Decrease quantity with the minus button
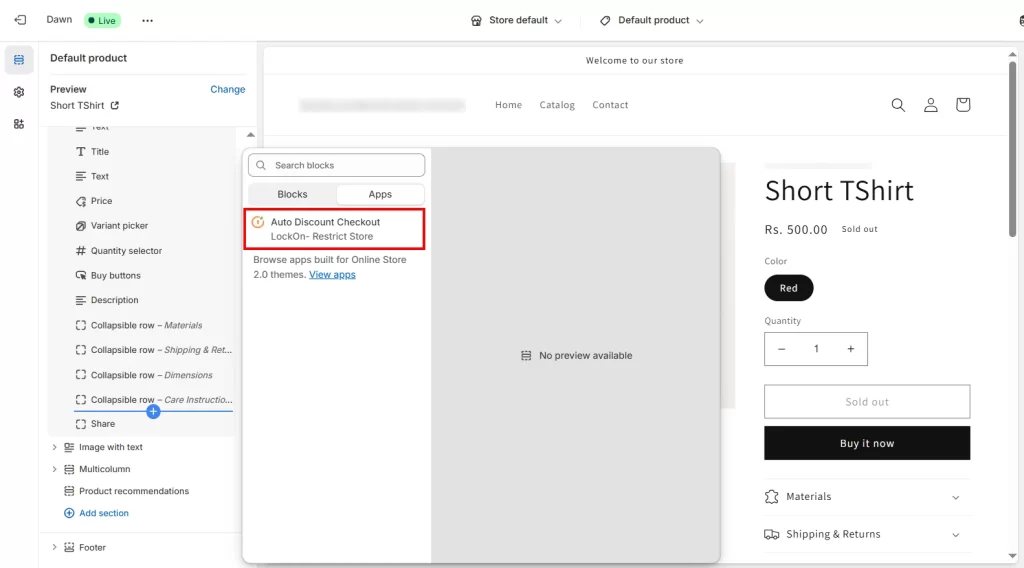The image size is (1024, 568). [782, 349]
